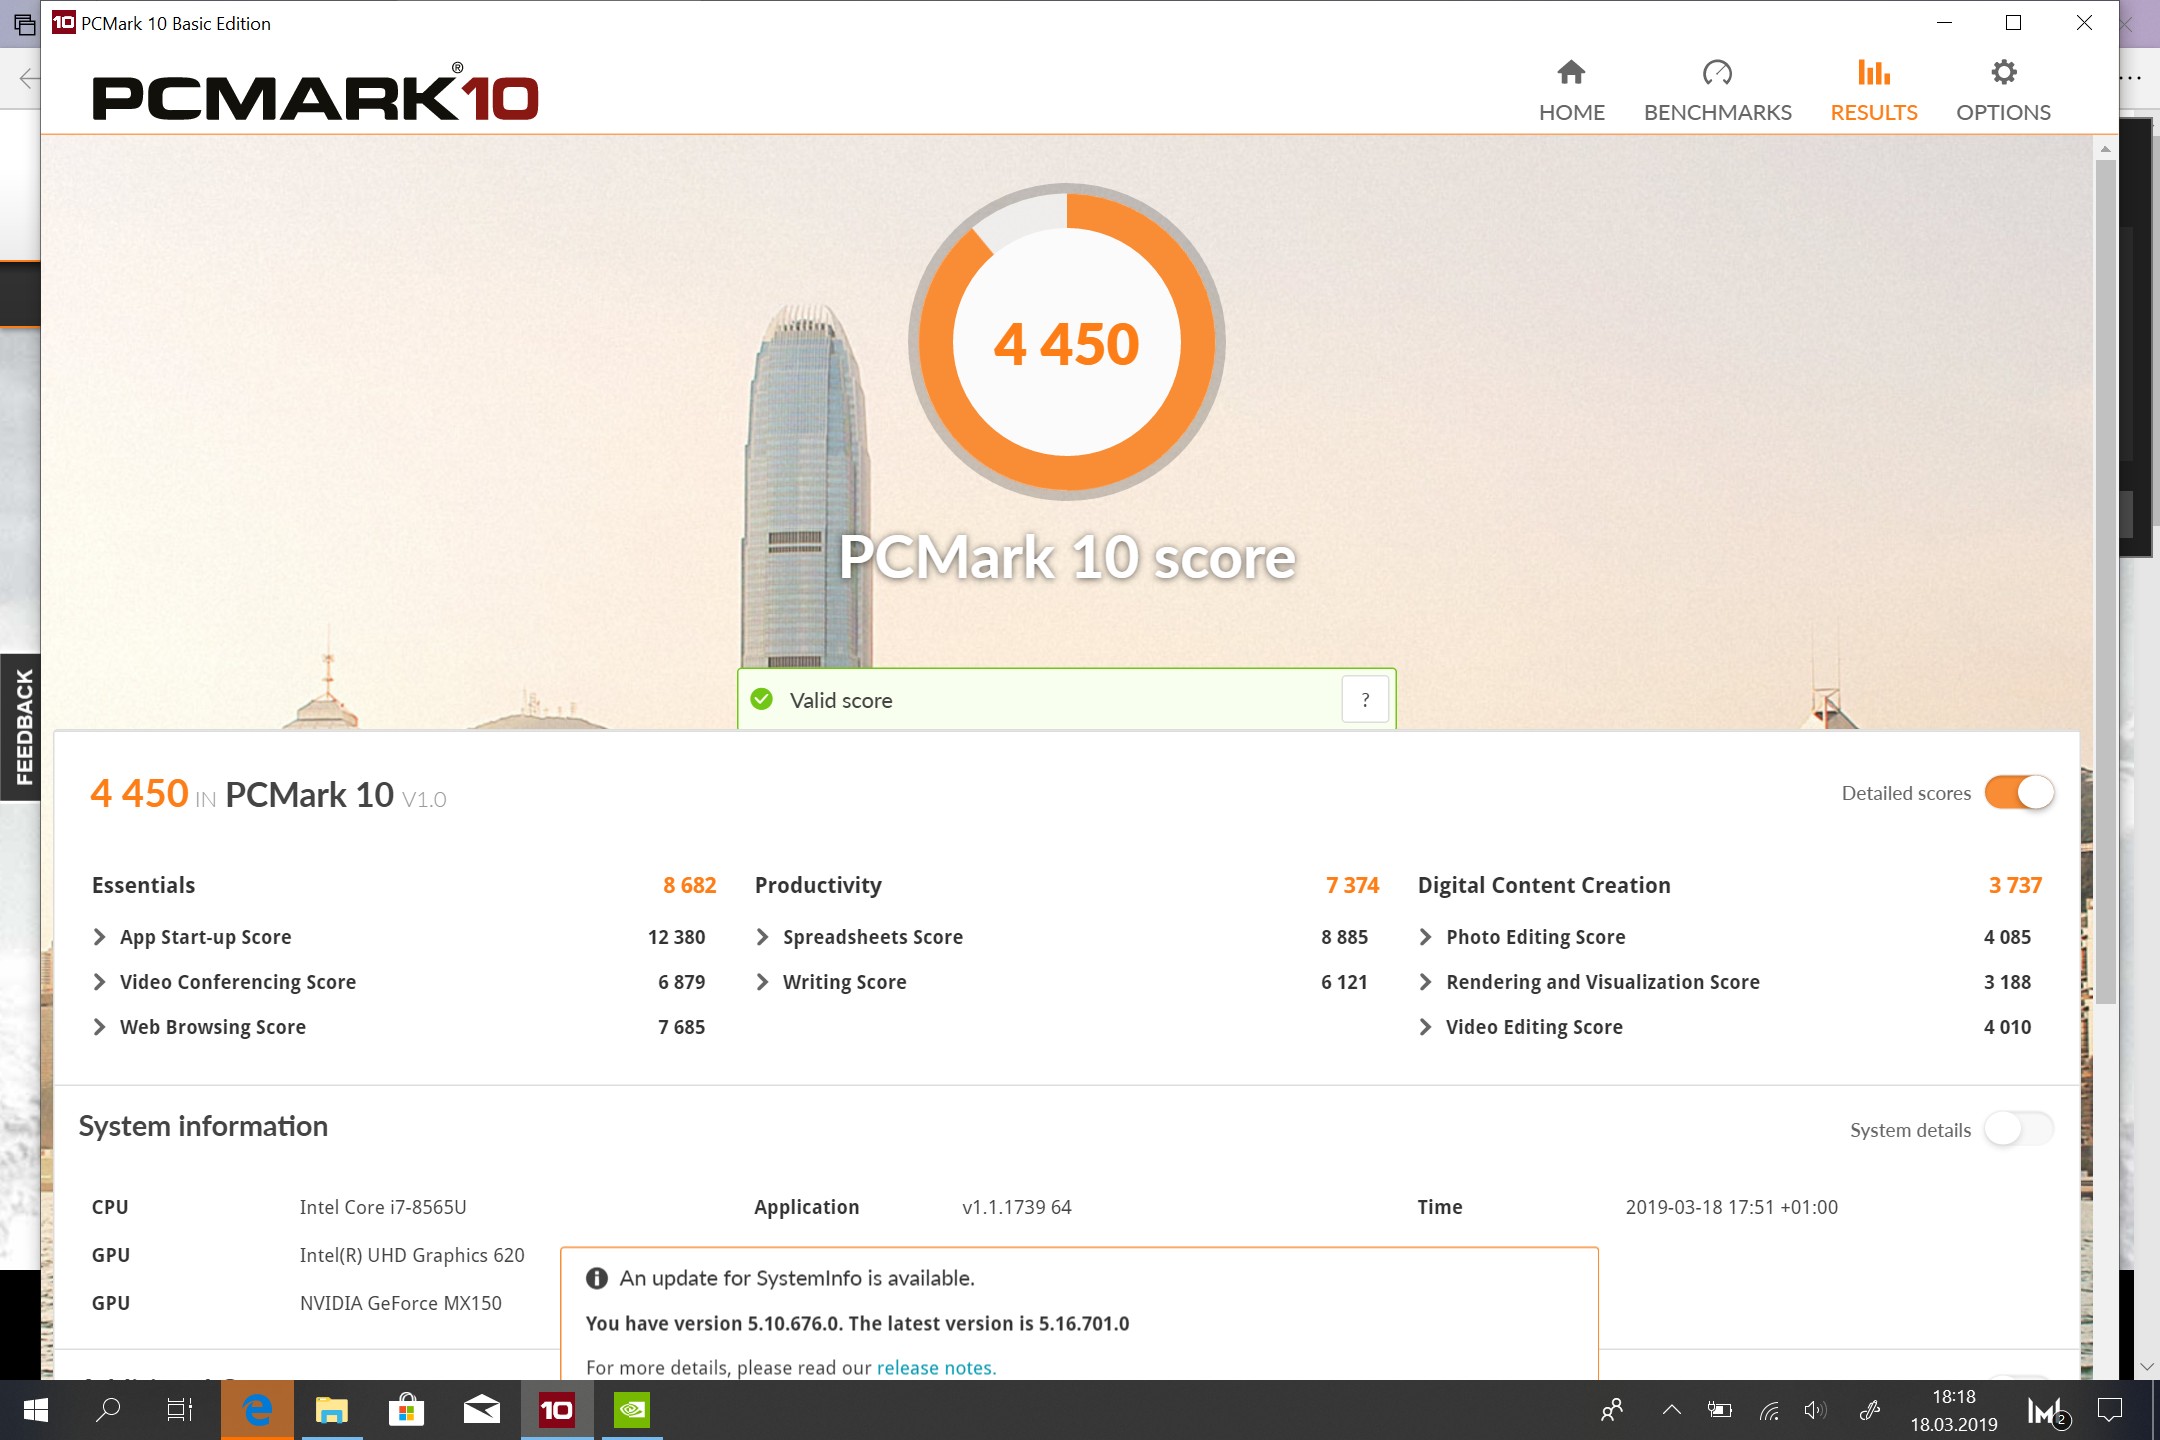Viewport: 2160px width, 1440px height.
Task: Click the green Valid score checkmark icon
Action: click(x=762, y=700)
